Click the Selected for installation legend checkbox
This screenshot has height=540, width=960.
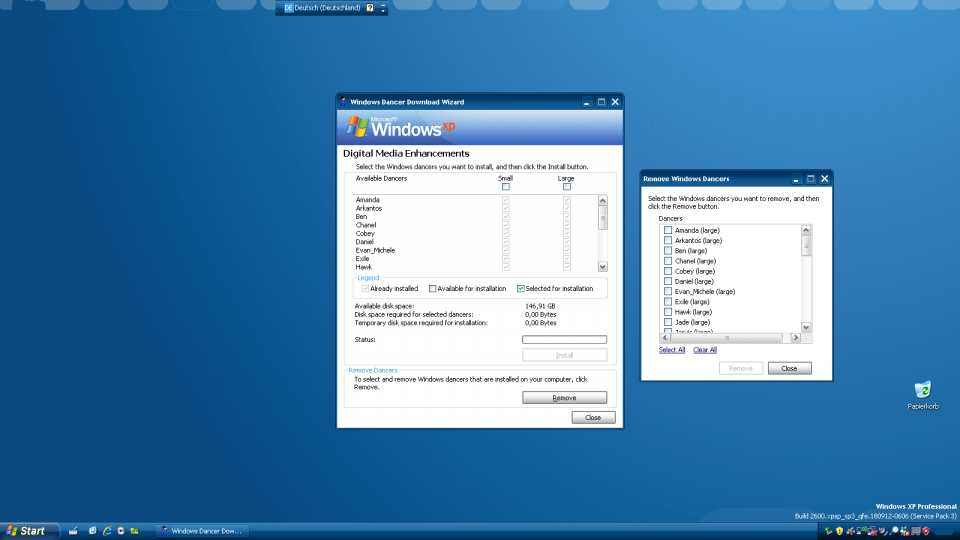pyautogui.click(x=520, y=288)
